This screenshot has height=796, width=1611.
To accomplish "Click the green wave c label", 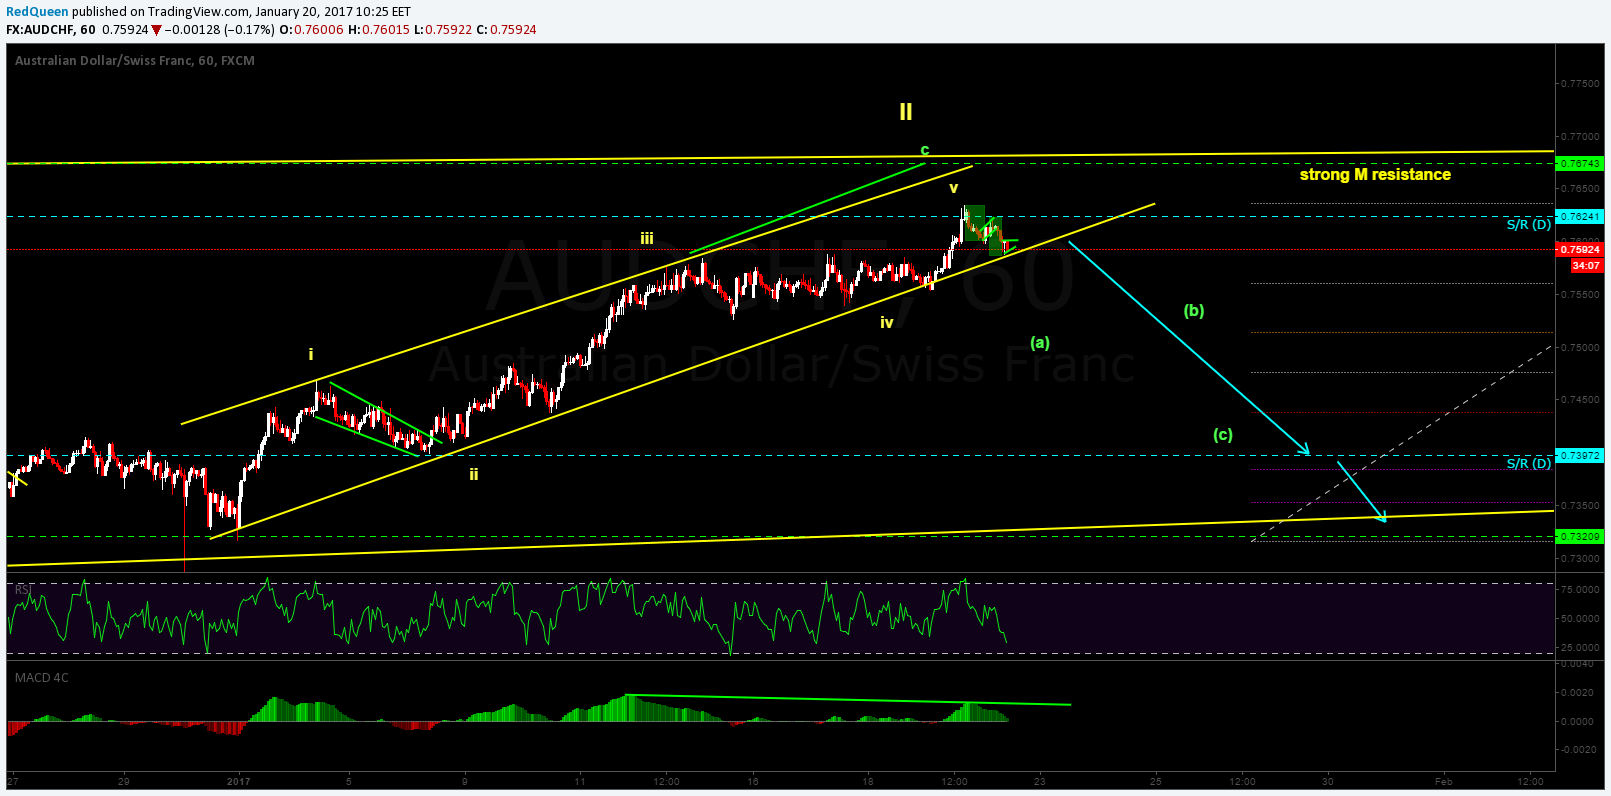I will click(x=925, y=150).
